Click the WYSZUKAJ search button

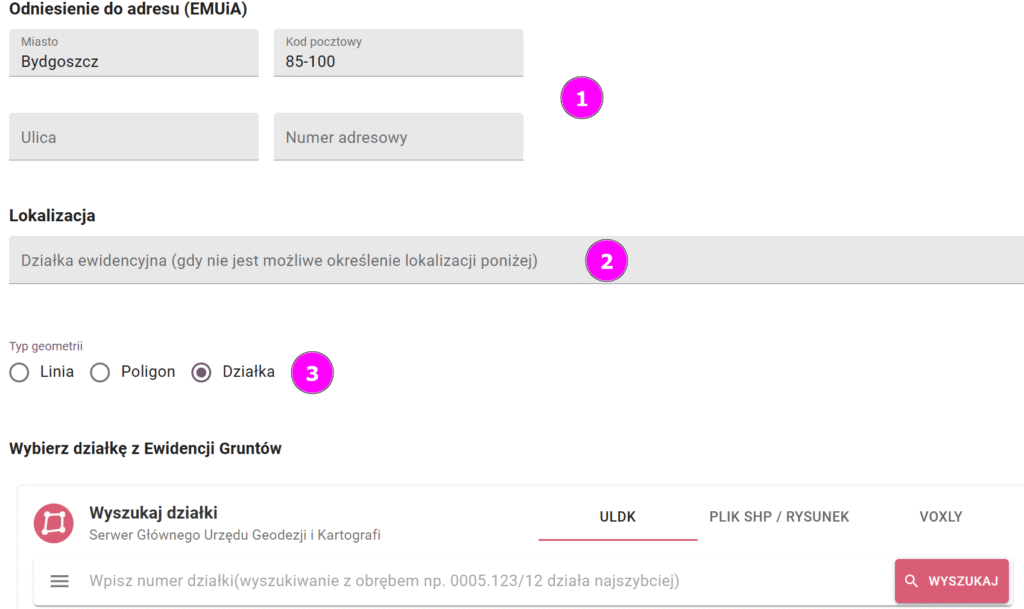pyautogui.click(x=952, y=581)
